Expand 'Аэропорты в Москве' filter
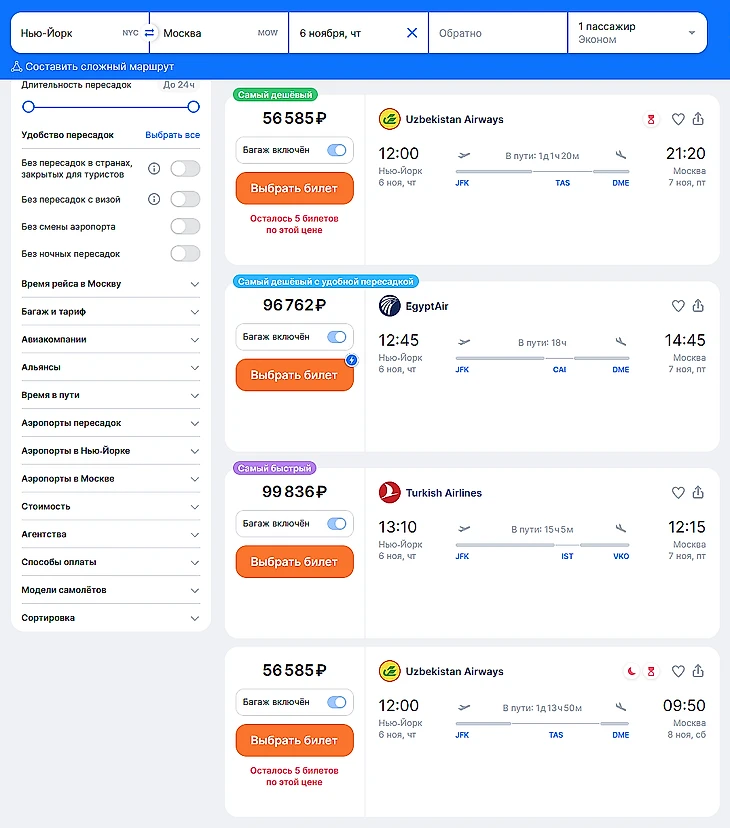The height and width of the screenshot is (828, 730). tap(110, 478)
